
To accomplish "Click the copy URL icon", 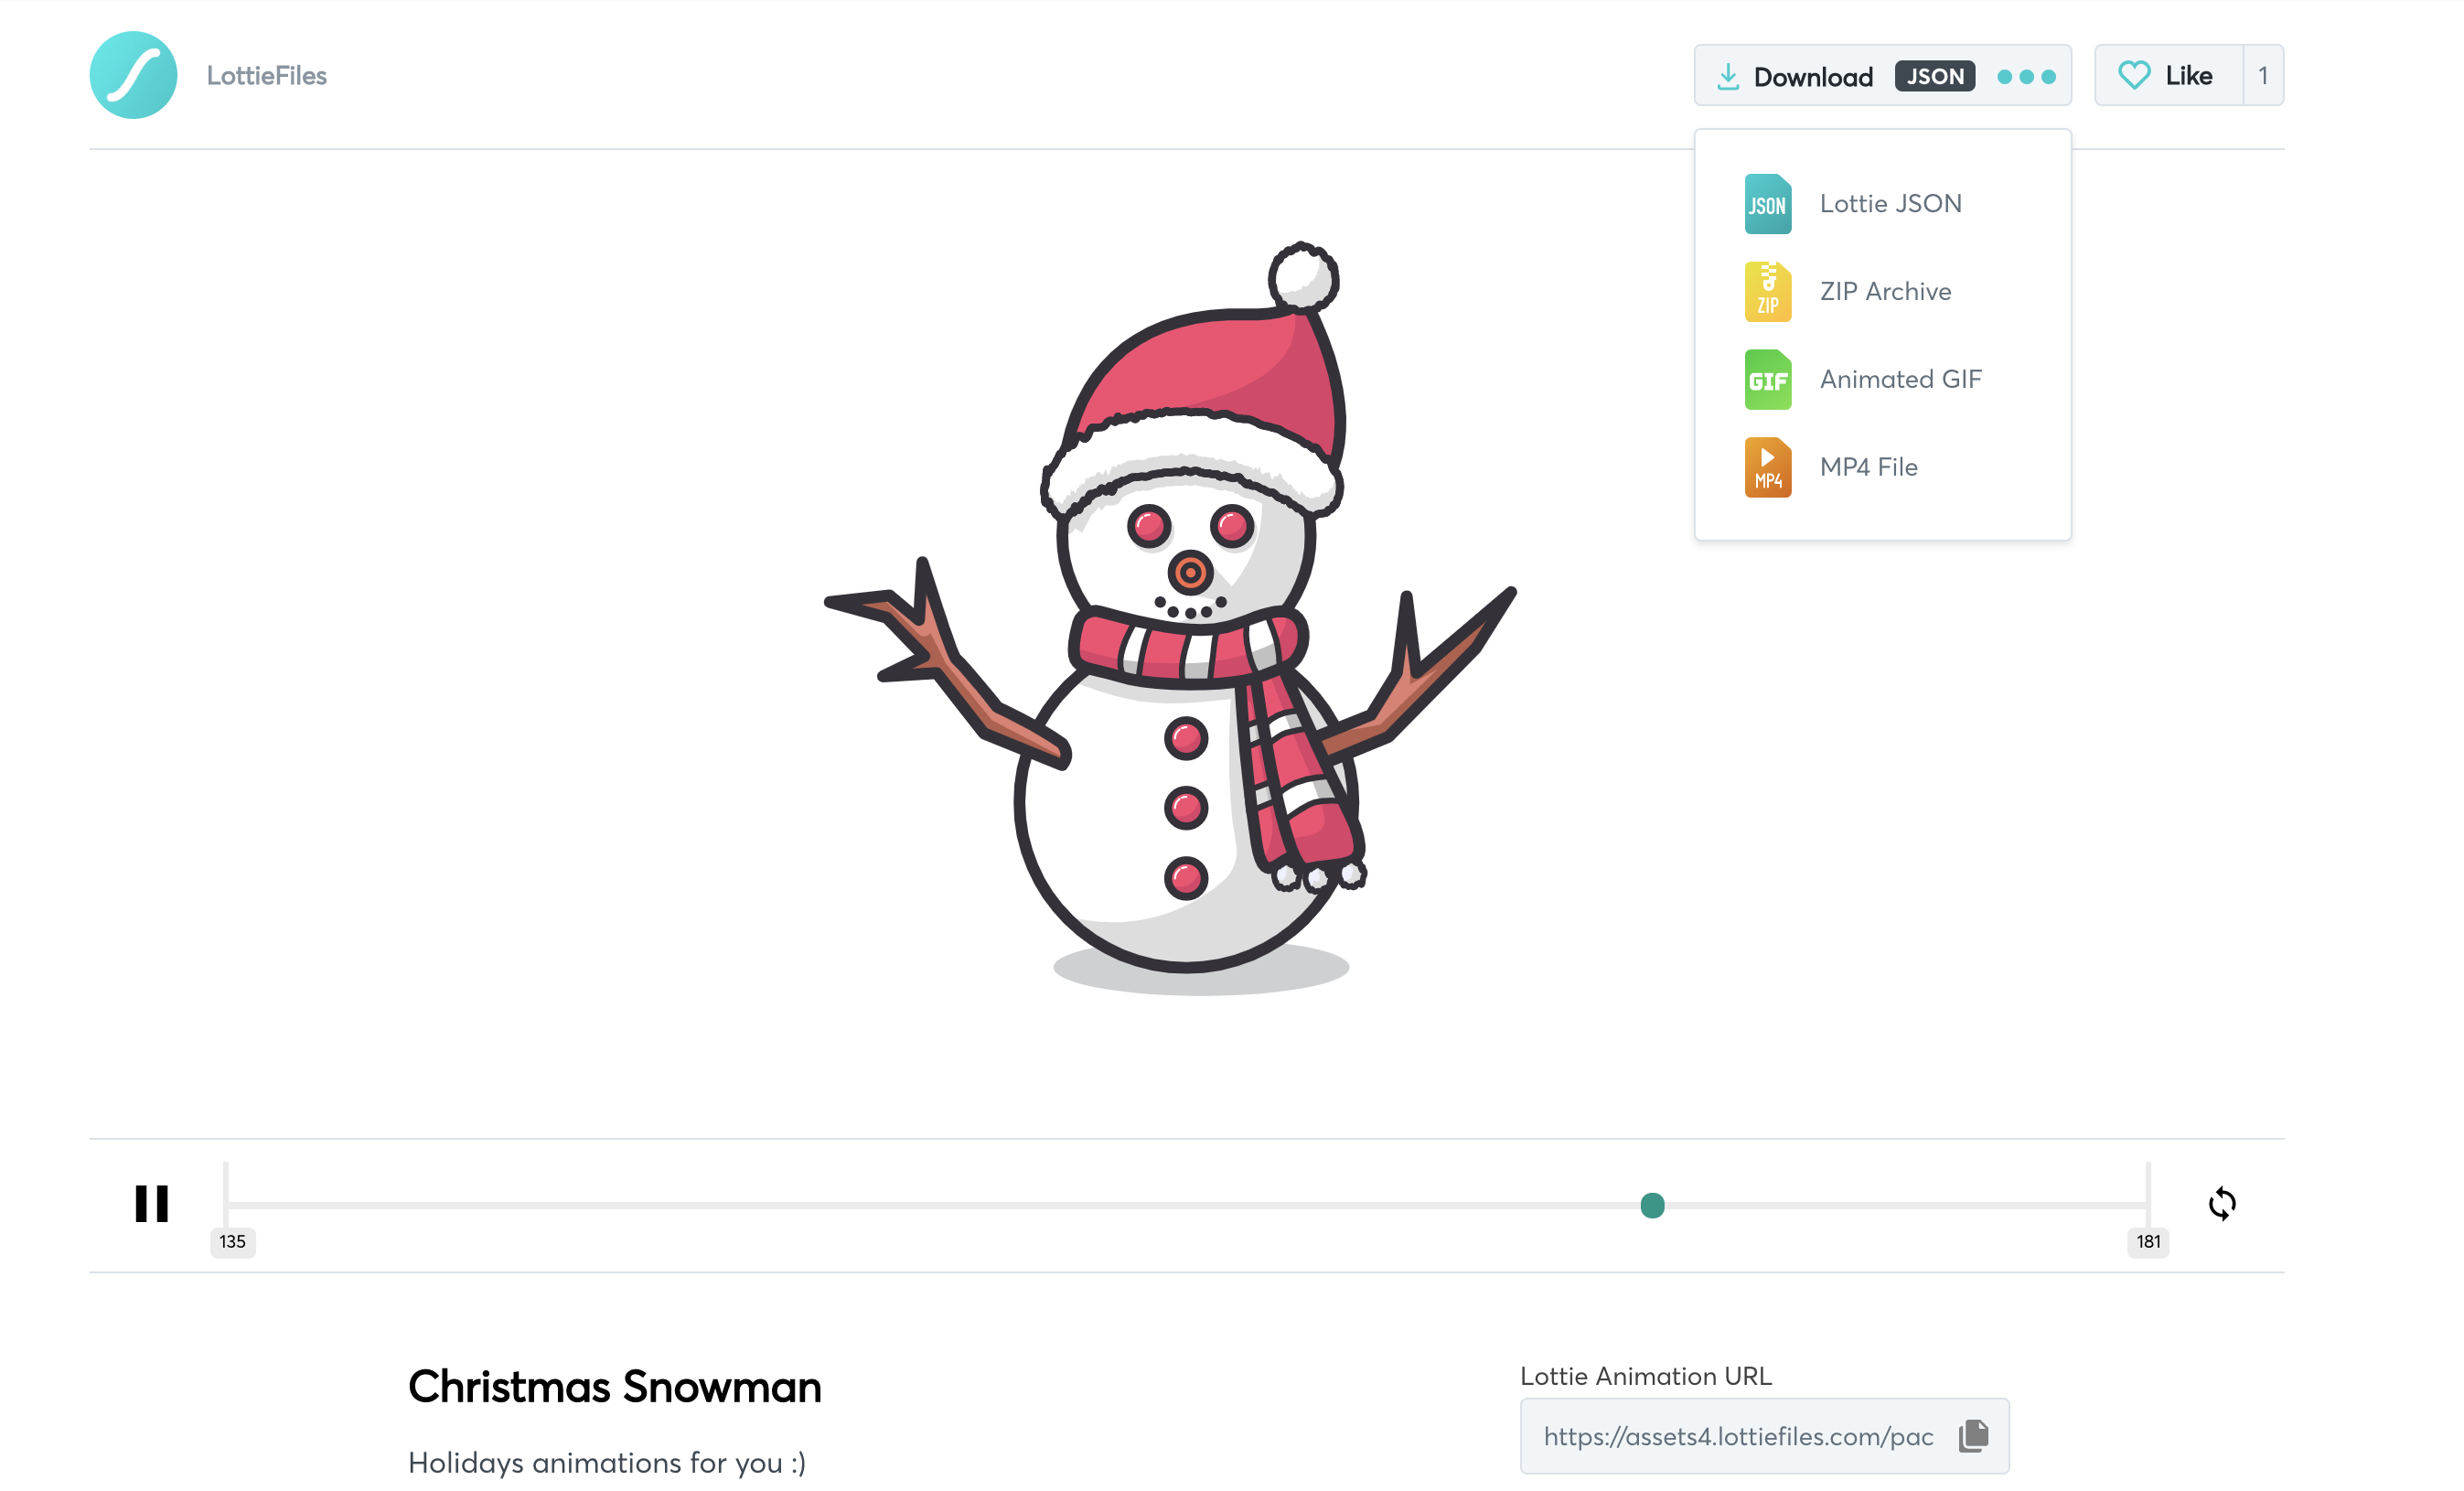I will [x=1973, y=1436].
